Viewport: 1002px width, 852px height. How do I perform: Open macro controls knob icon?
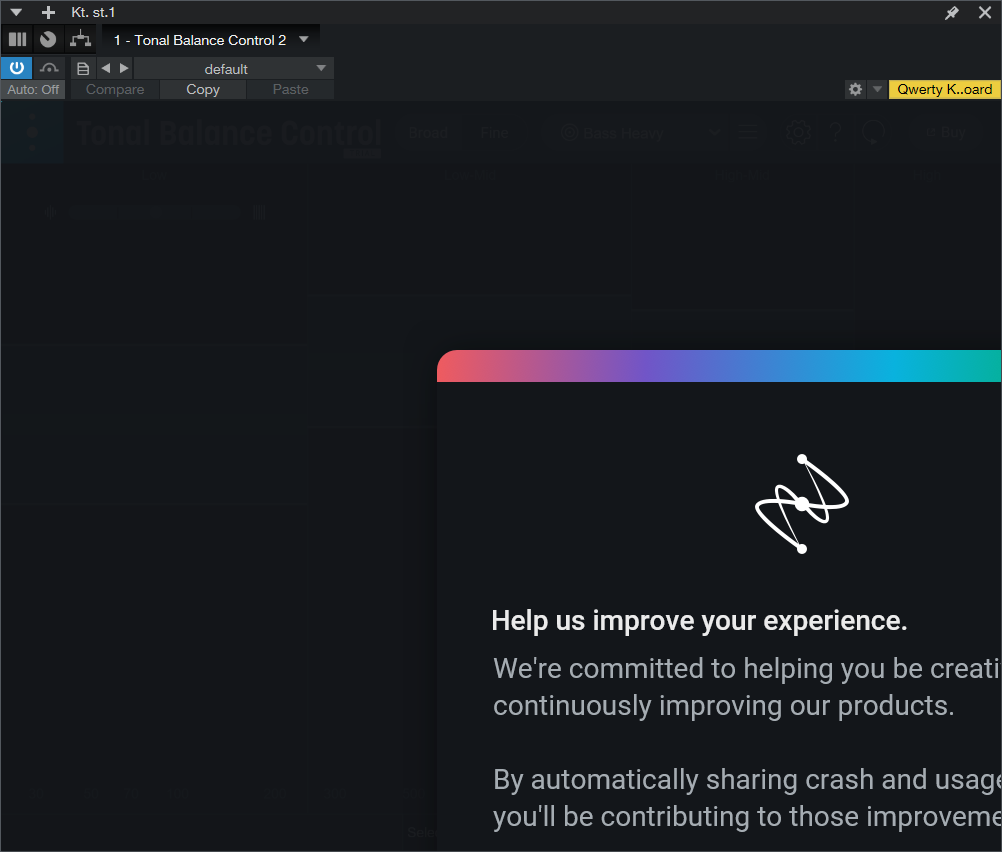48,40
